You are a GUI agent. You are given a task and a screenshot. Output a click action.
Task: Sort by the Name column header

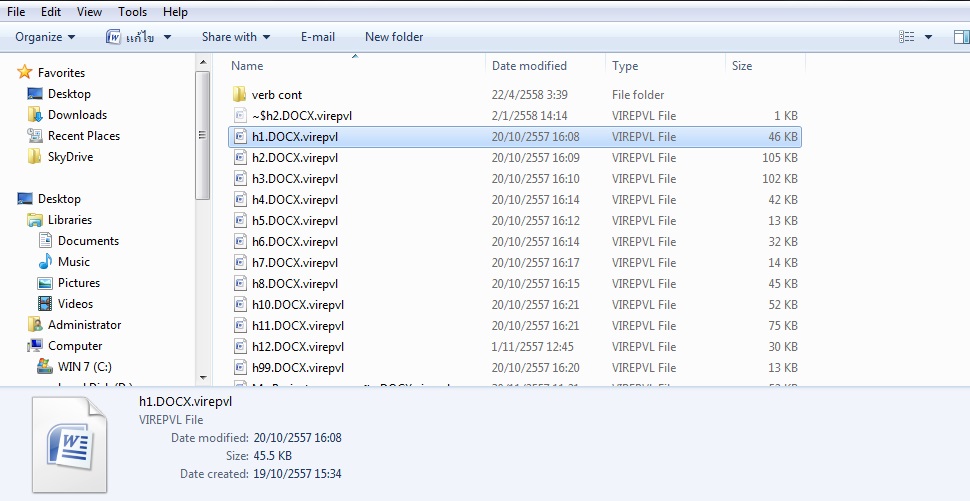247,66
